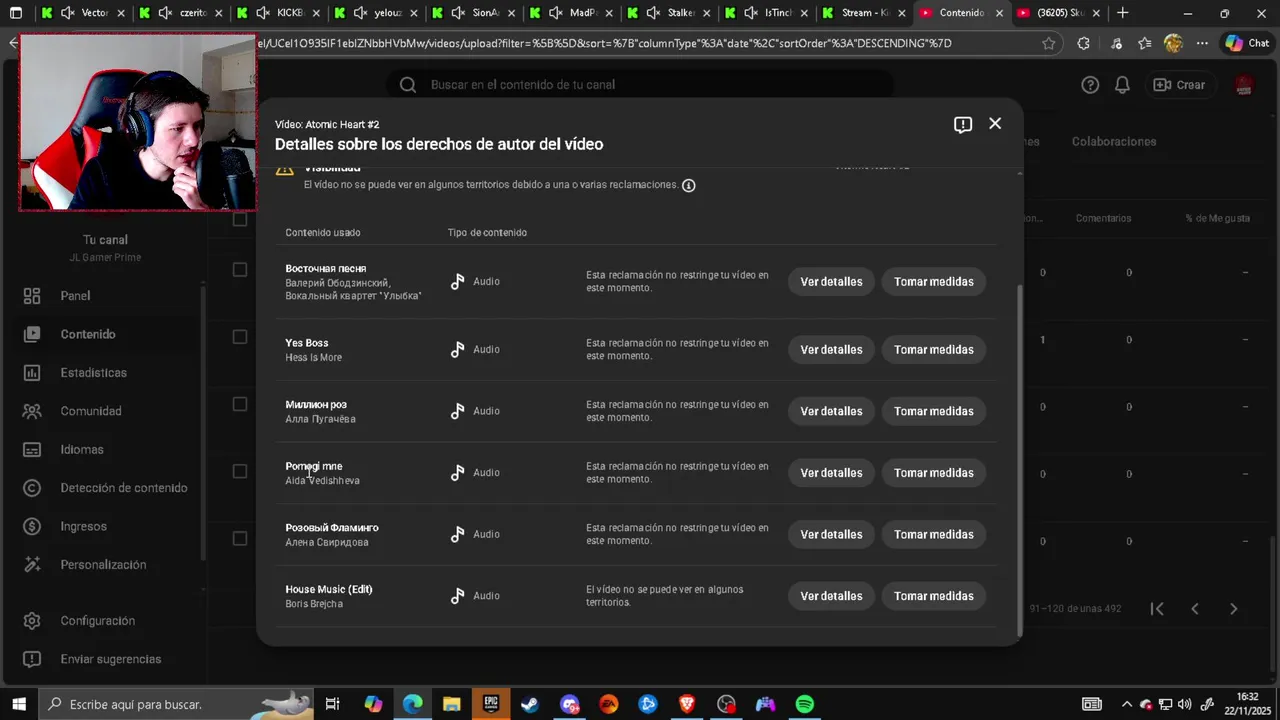Open the send feedback icon in dialog header

(963, 124)
